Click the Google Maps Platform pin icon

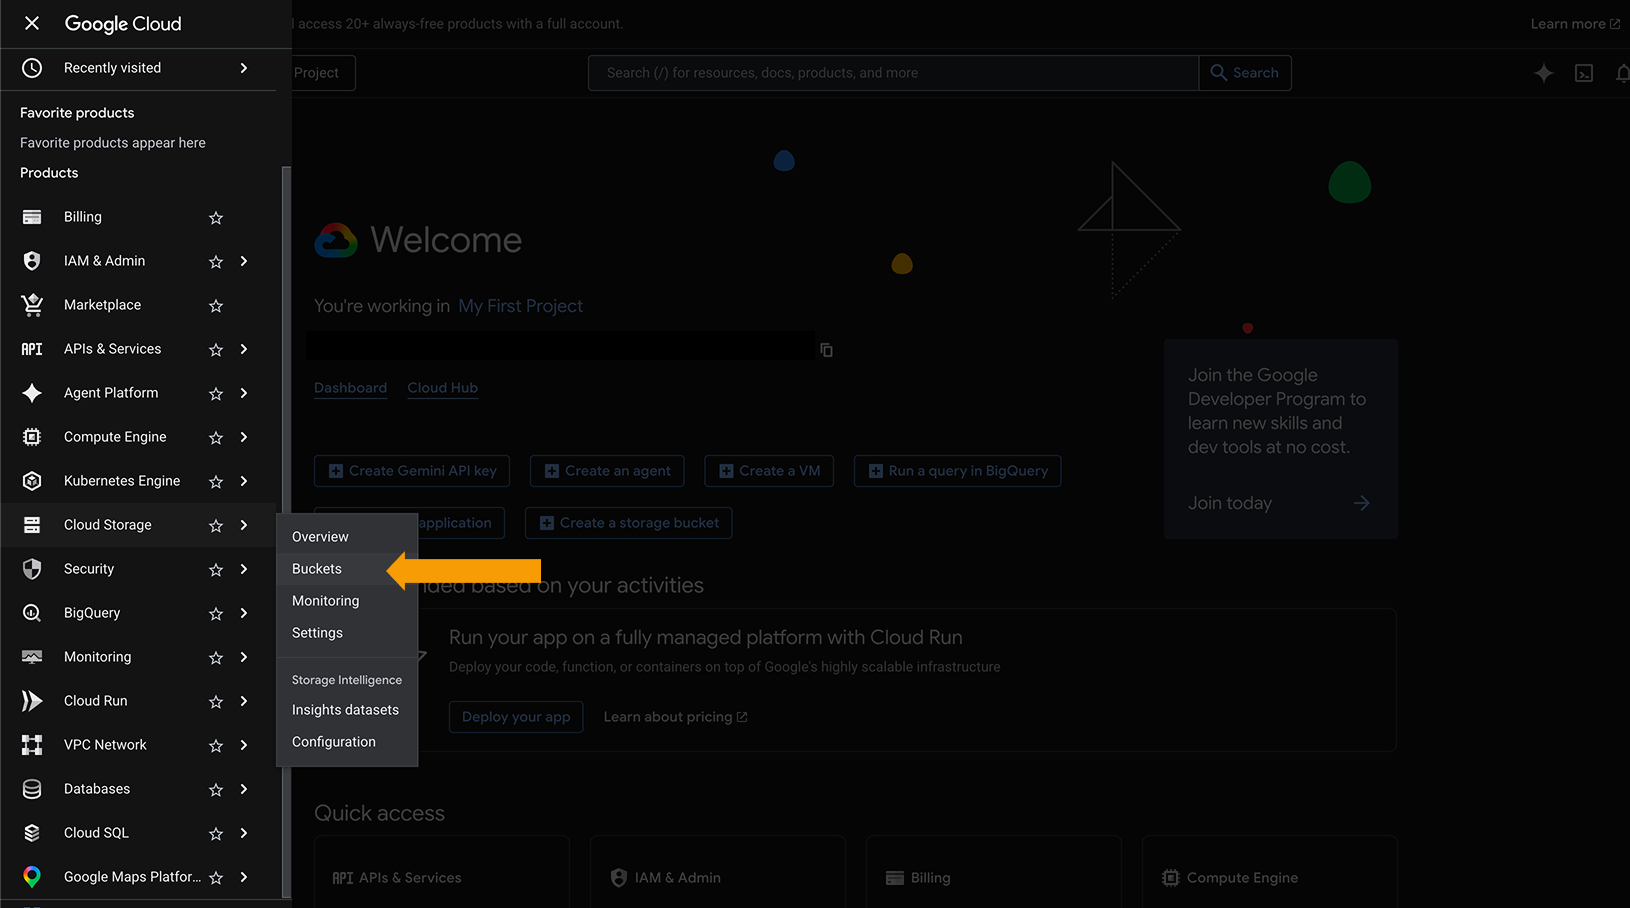[32, 877]
